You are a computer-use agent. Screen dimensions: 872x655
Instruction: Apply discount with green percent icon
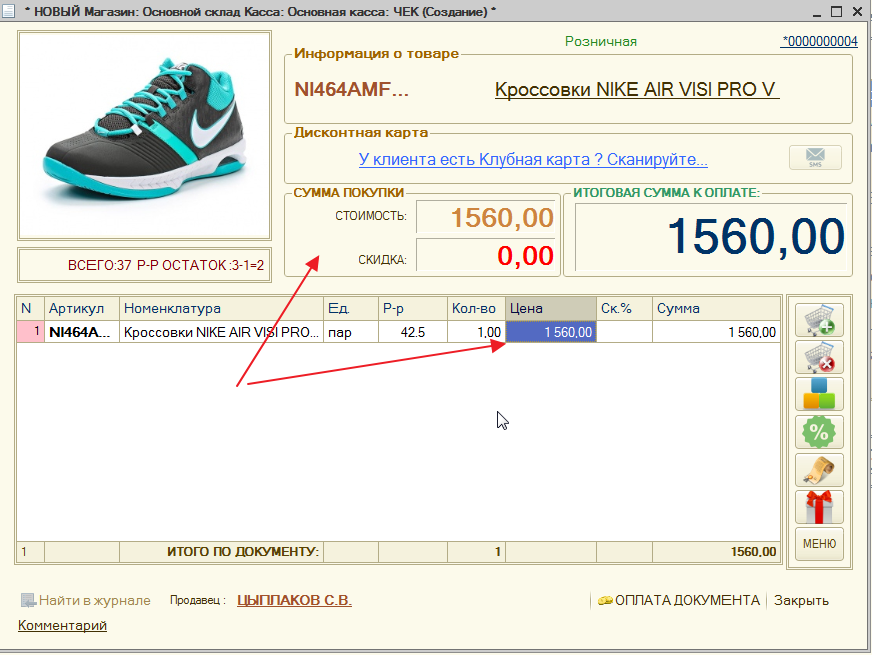click(819, 432)
